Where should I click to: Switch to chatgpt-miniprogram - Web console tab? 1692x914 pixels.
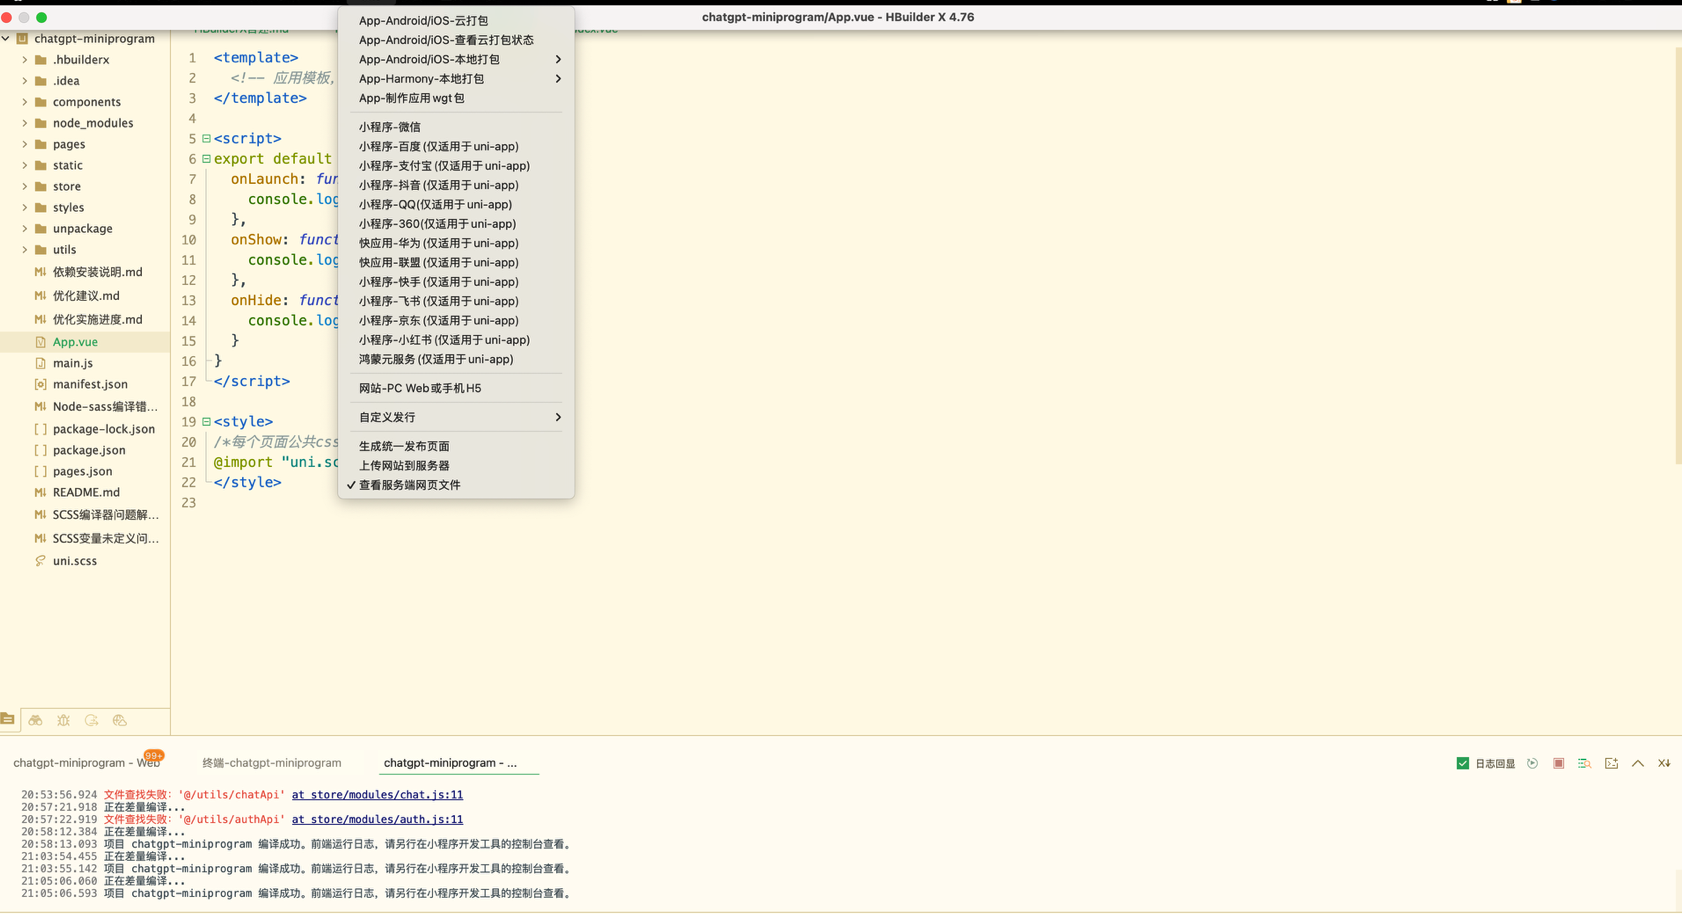click(87, 765)
